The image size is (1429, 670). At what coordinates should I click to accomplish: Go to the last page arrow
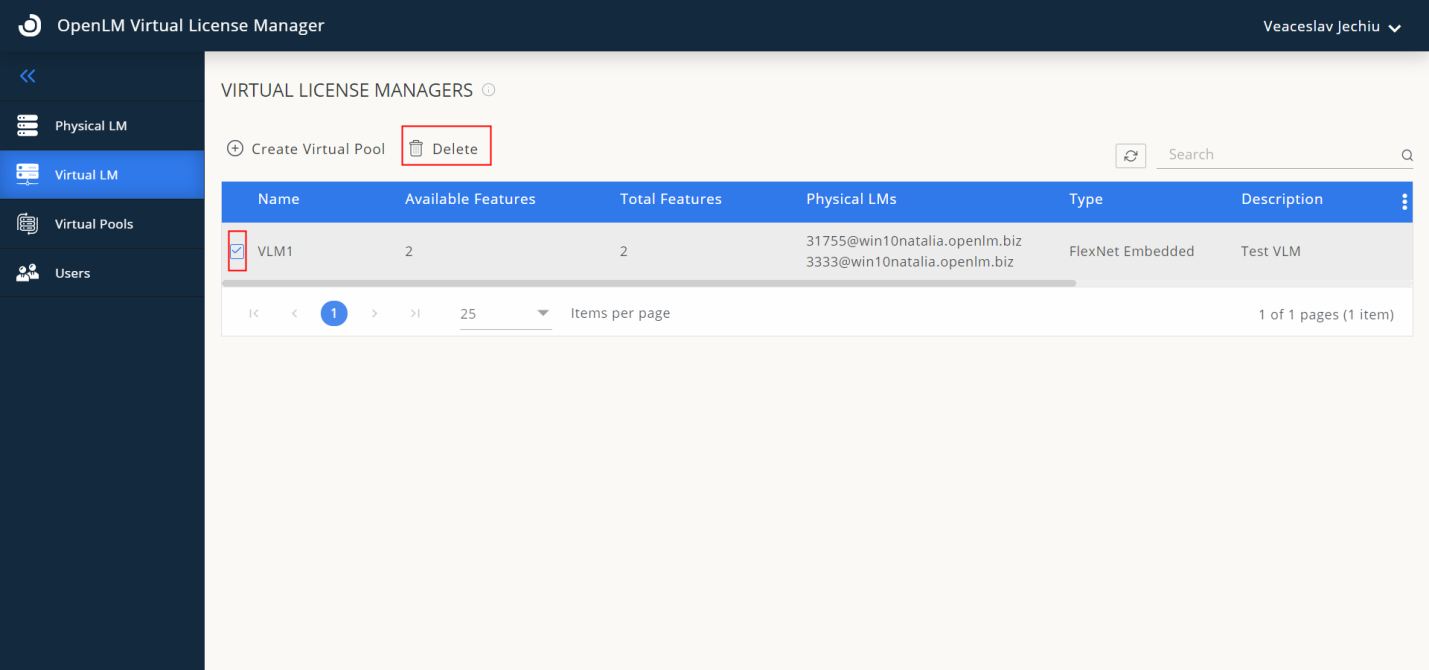point(415,314)
